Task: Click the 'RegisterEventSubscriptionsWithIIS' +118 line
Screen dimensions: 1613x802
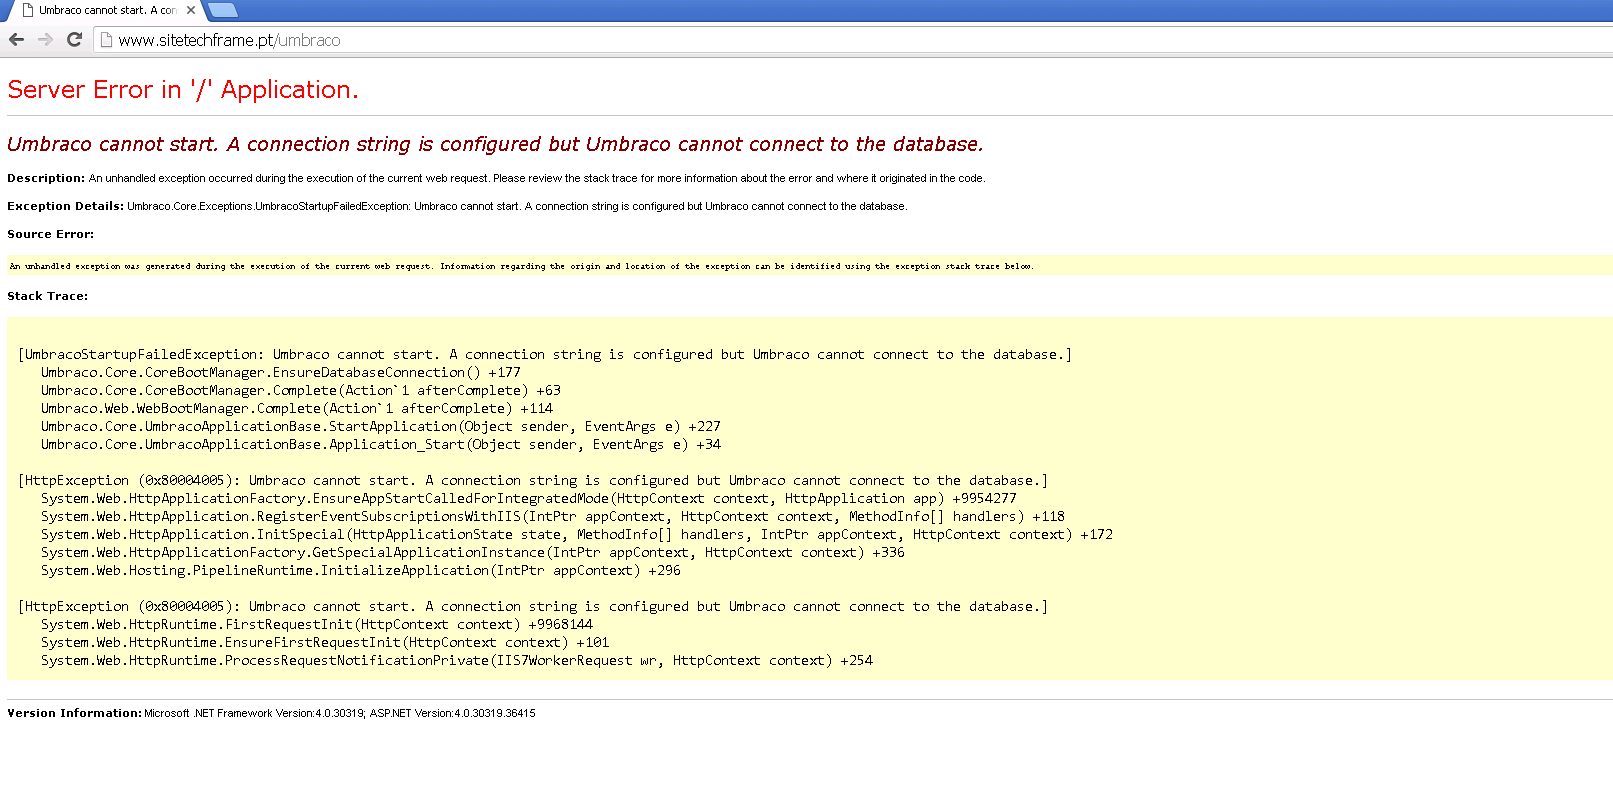Action: (553, 517)
